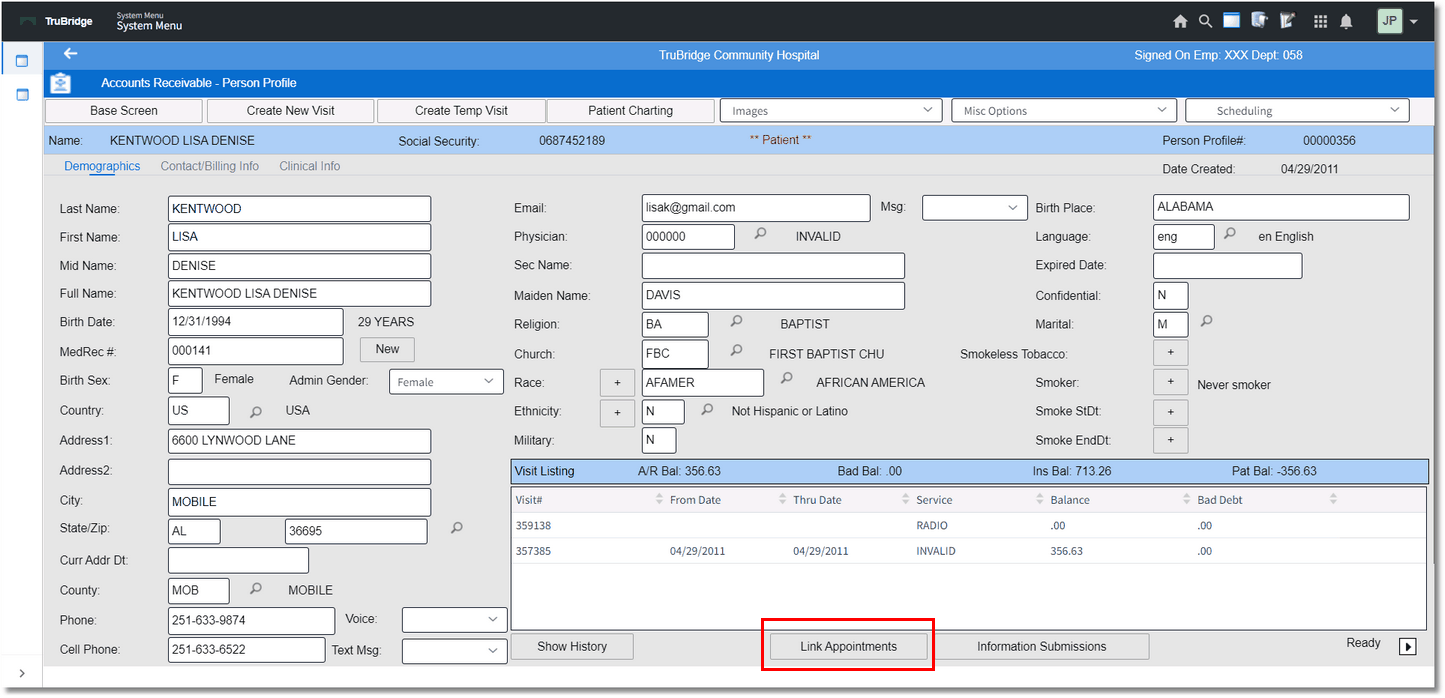Click Base Screen button

(124, 110)
